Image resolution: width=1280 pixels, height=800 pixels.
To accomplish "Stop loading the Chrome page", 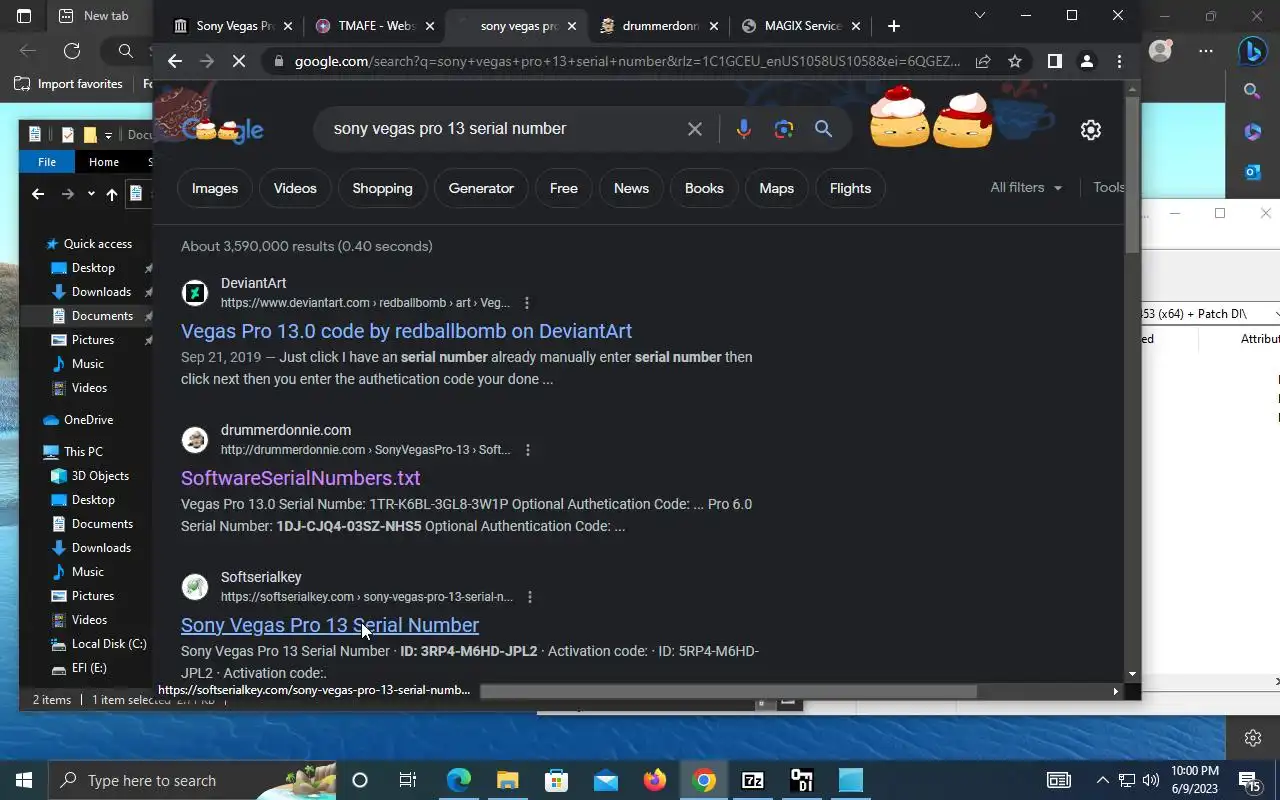I will pos(239,61).
